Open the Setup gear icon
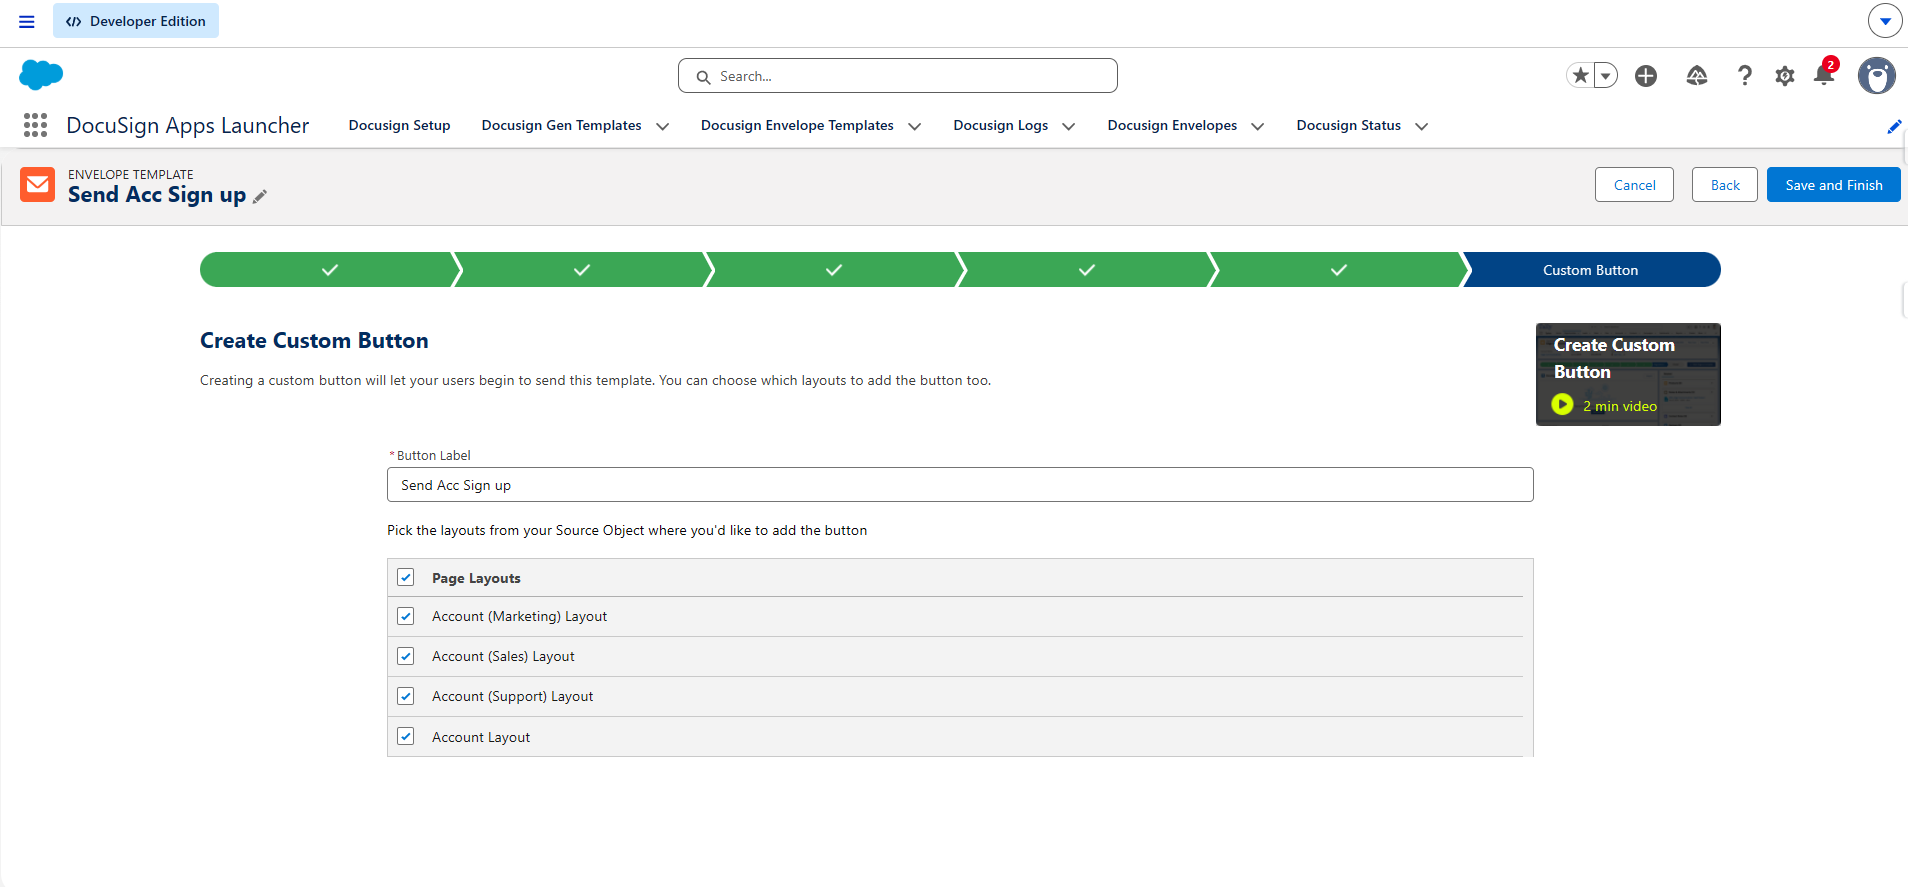1908x887 pixels. coord(1785,76)
